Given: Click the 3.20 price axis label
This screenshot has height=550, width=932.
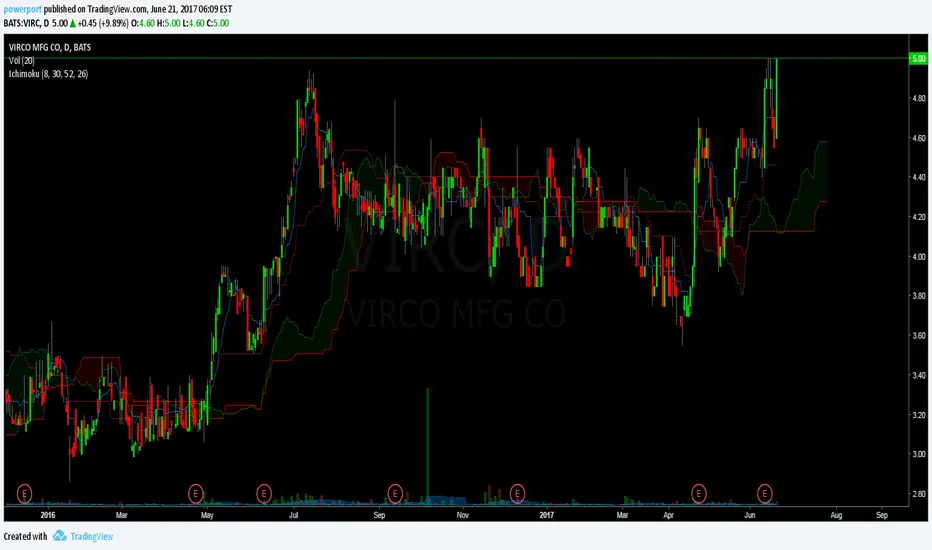Looking at the screenshot, I should [x=918, y=414].
